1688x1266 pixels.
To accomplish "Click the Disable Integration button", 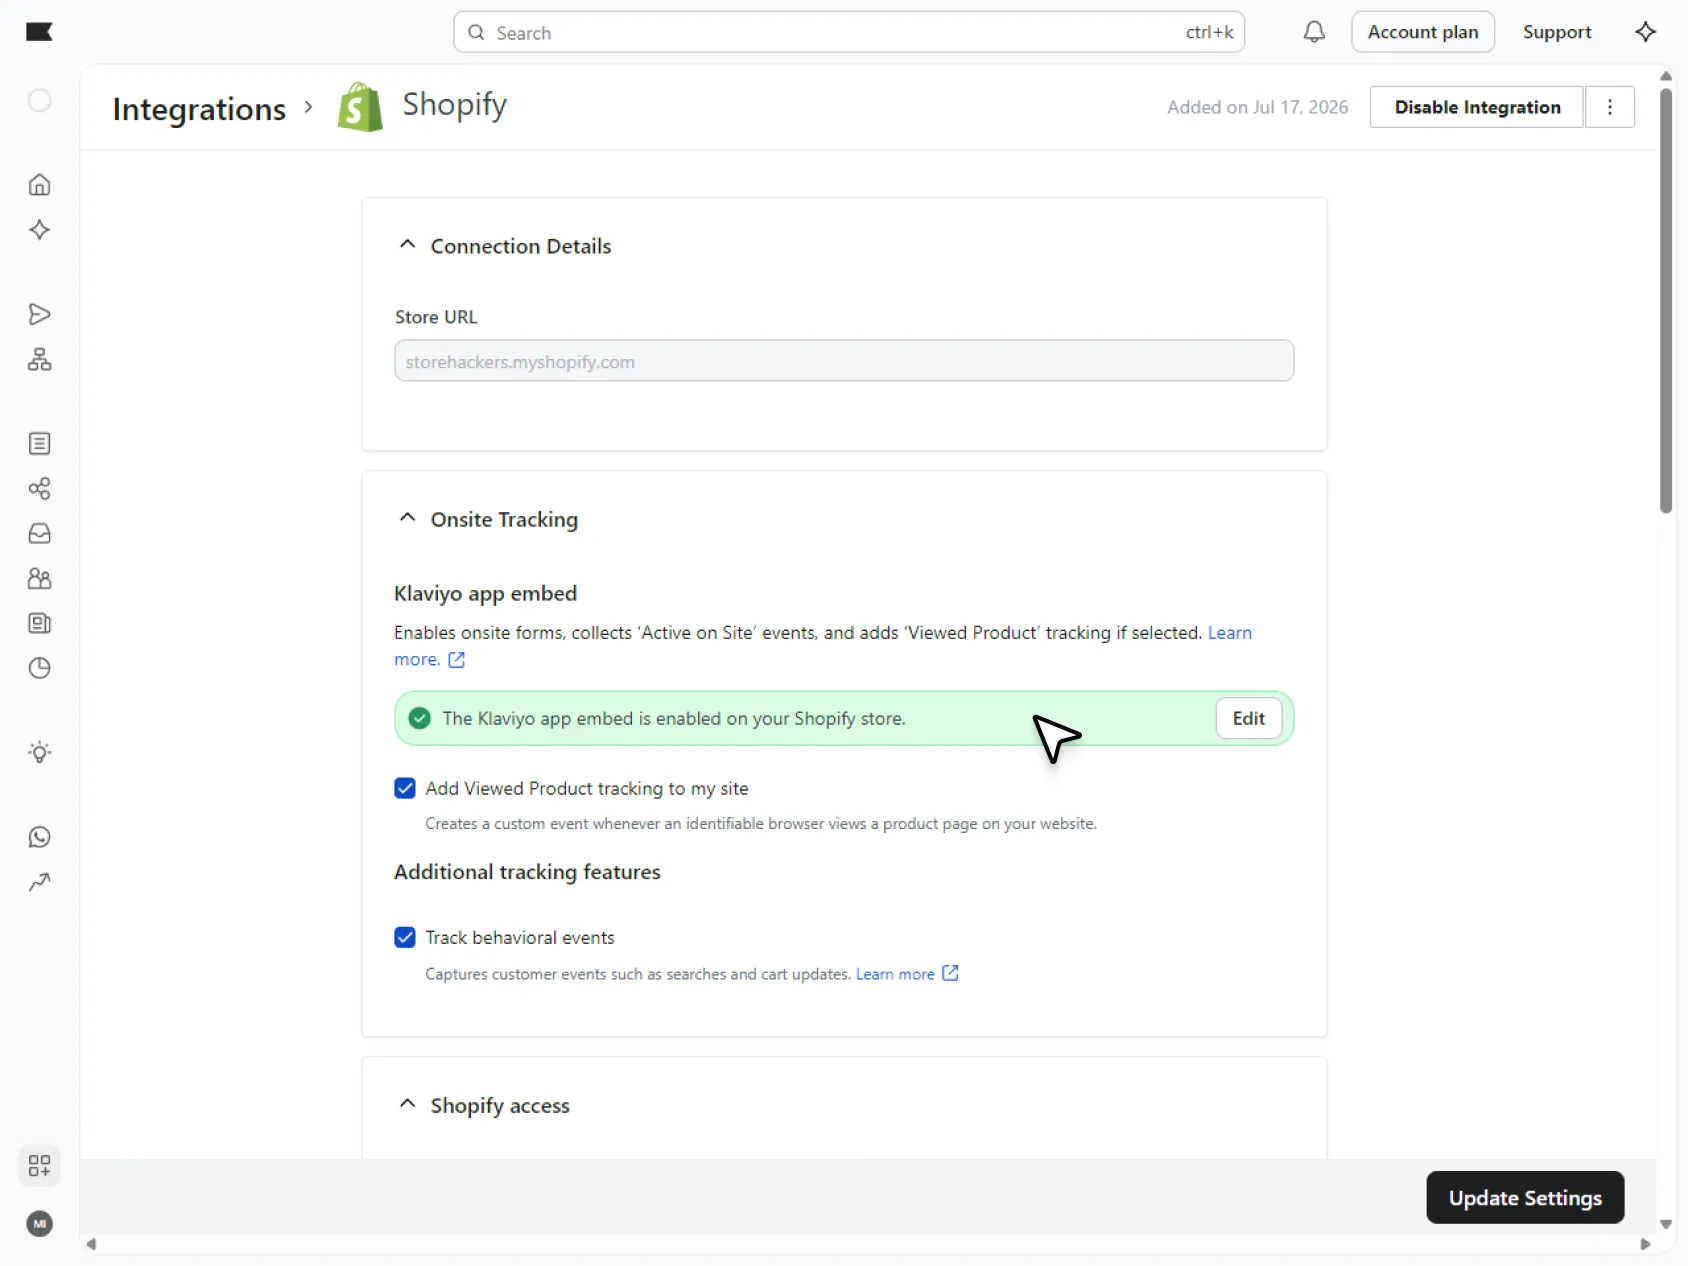I will pyautogui.click(x=1477, y=107).
